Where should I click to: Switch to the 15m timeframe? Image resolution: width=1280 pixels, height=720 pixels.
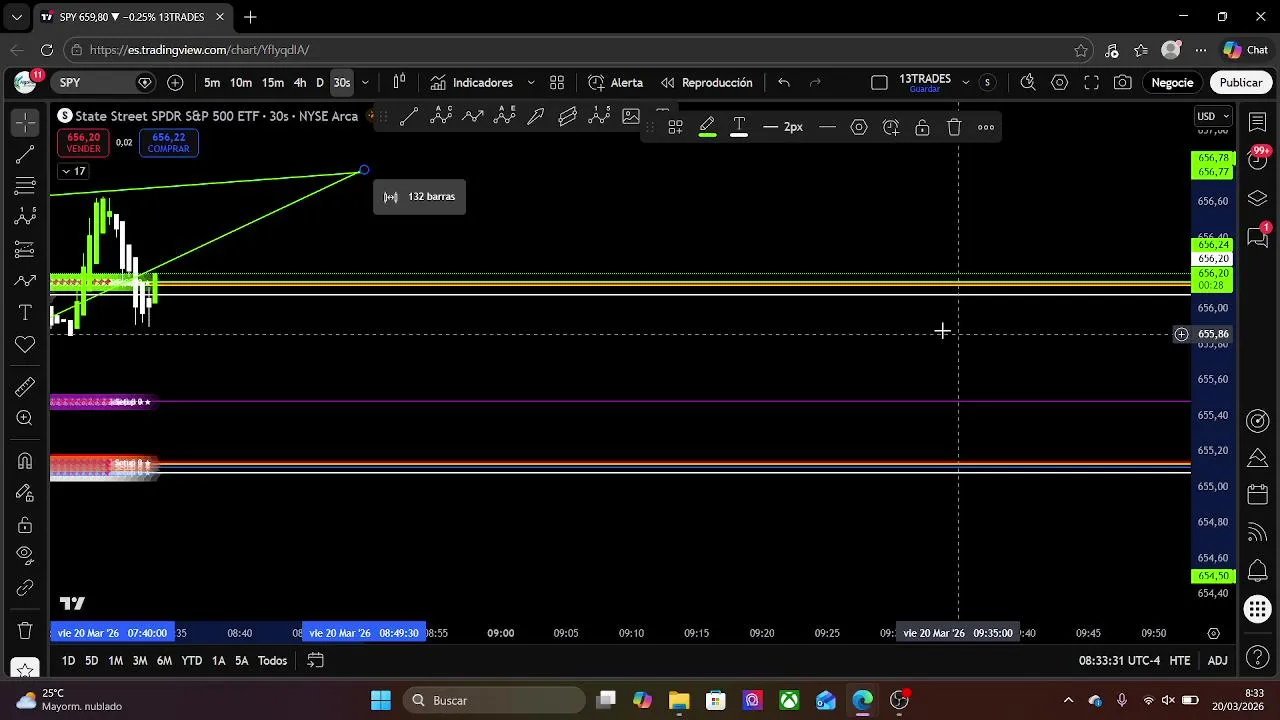point(273,82)
